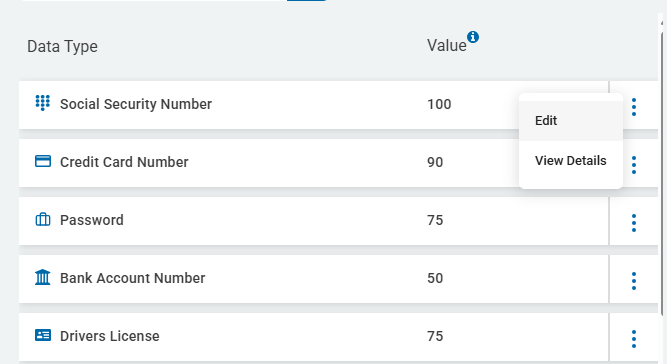The width and height of the screenshot is (667, 364).
Task: Choose View Details from the context menu
Action: (x=571, y=161)
